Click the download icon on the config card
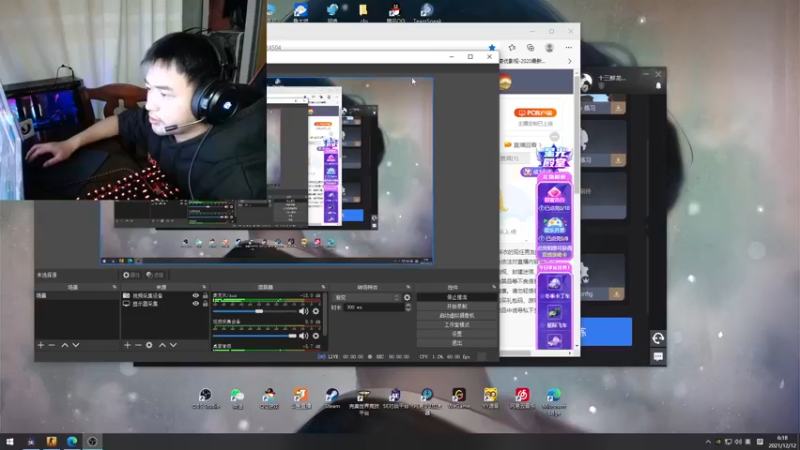Image resolution: width=800 pixels, height=450 pixels. pyautogui.click(x=617, y=294)
